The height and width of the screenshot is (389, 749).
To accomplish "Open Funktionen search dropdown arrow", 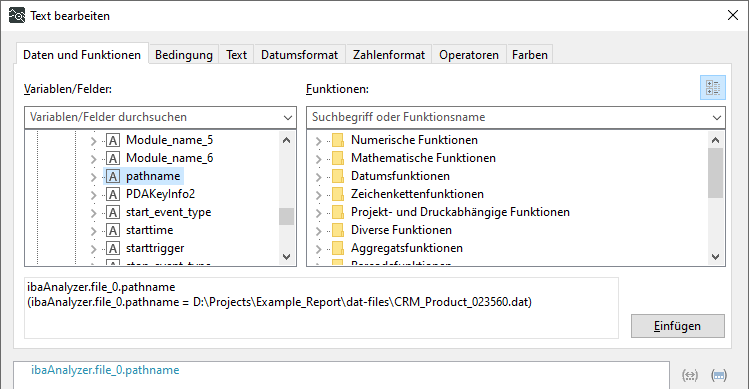I will 716,118.
